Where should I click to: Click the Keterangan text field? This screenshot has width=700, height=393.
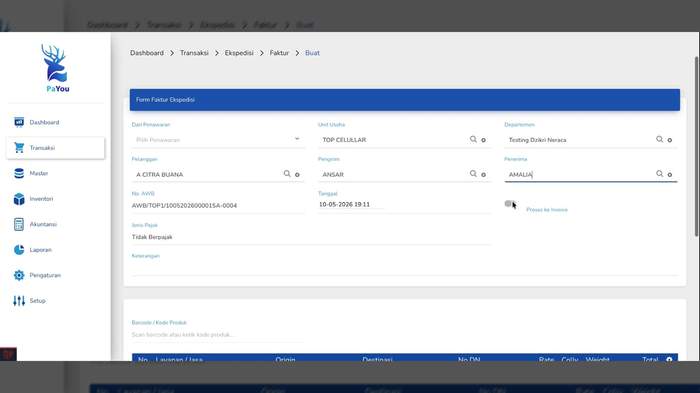tap(404, 268)
